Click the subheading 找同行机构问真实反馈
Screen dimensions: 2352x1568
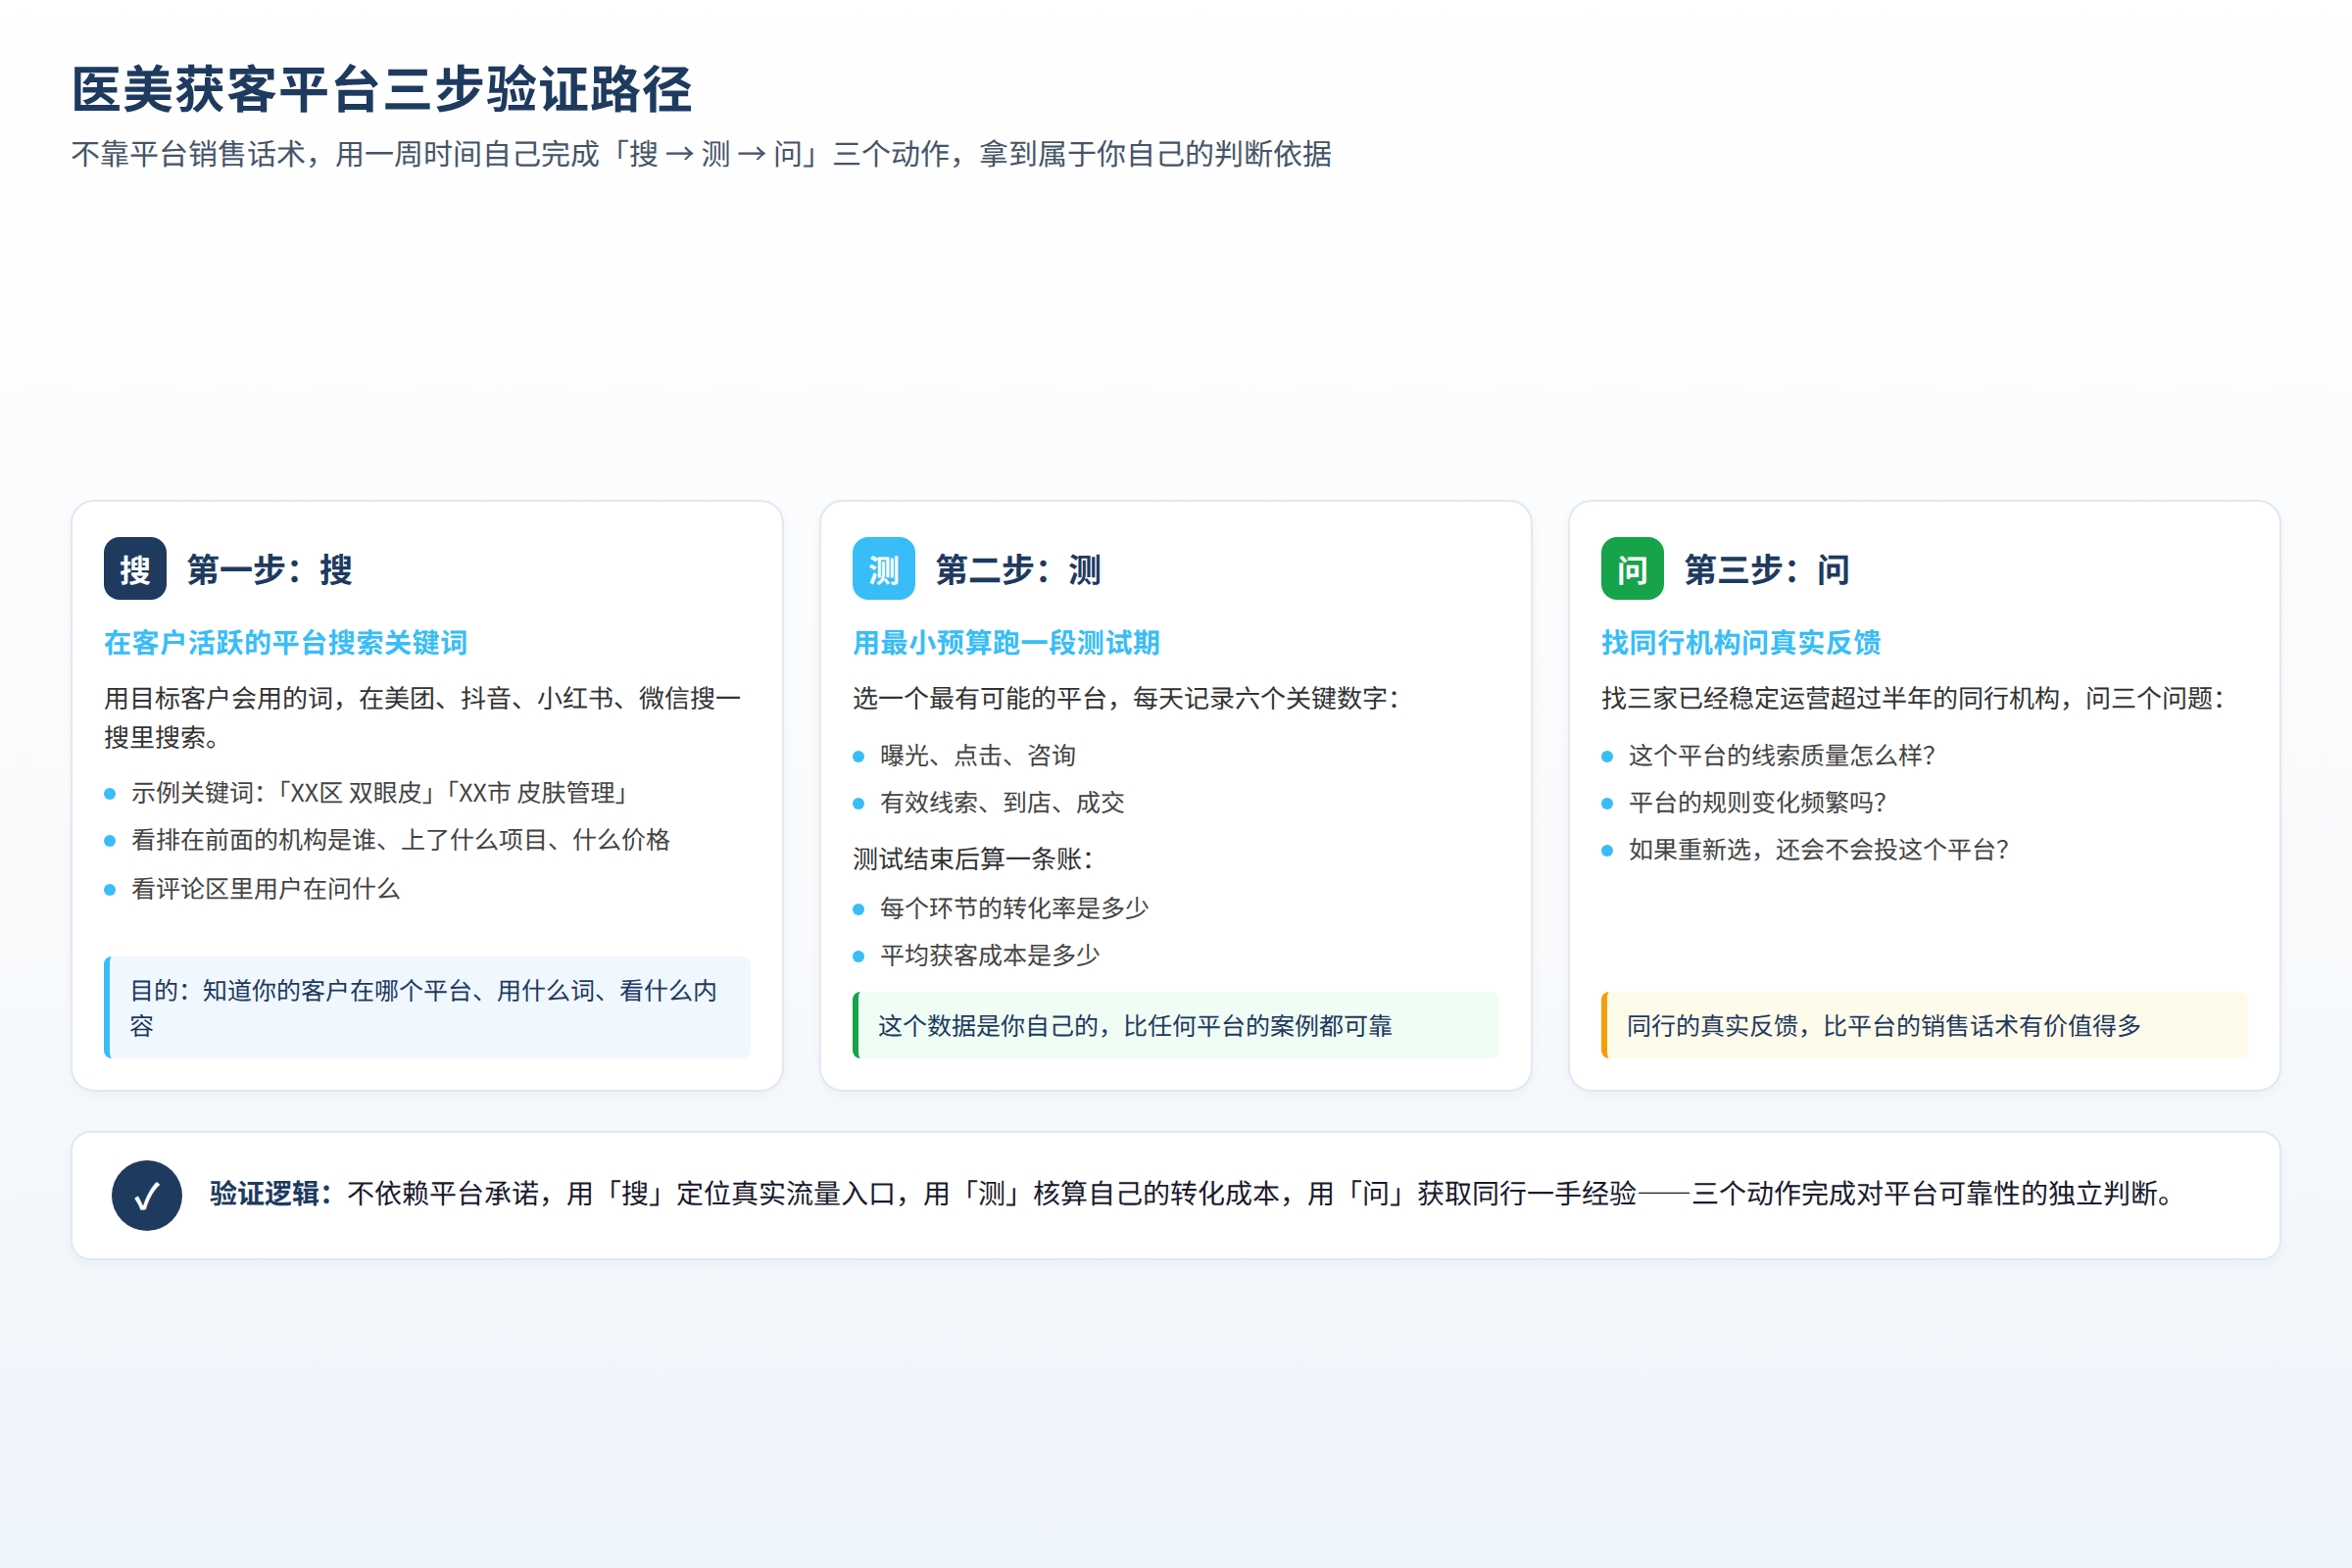(x=1741, y=643)
